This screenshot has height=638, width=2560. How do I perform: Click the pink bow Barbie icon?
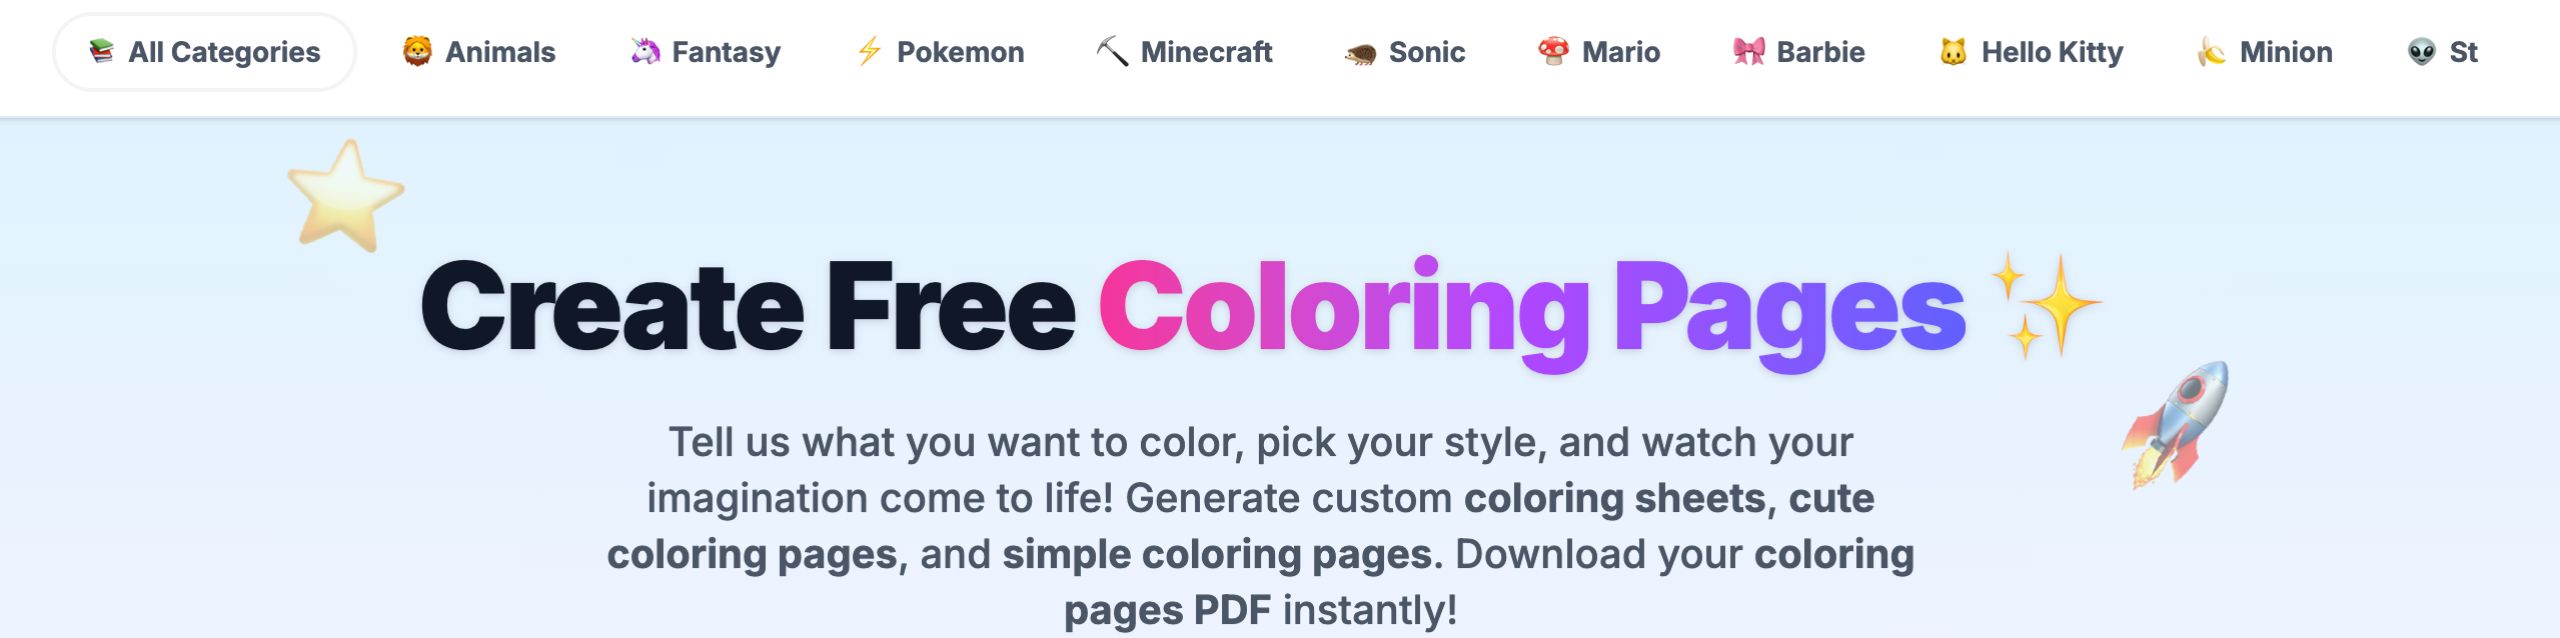1749,51
